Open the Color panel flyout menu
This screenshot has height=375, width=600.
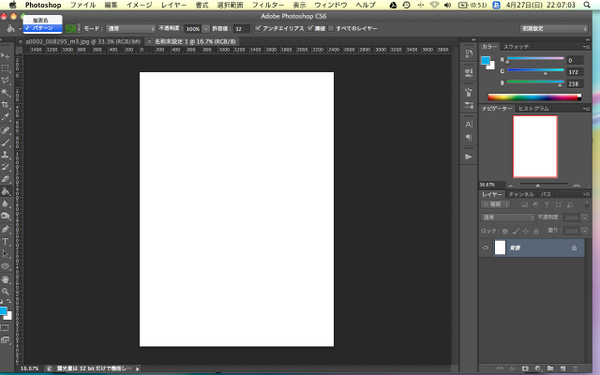587,46
